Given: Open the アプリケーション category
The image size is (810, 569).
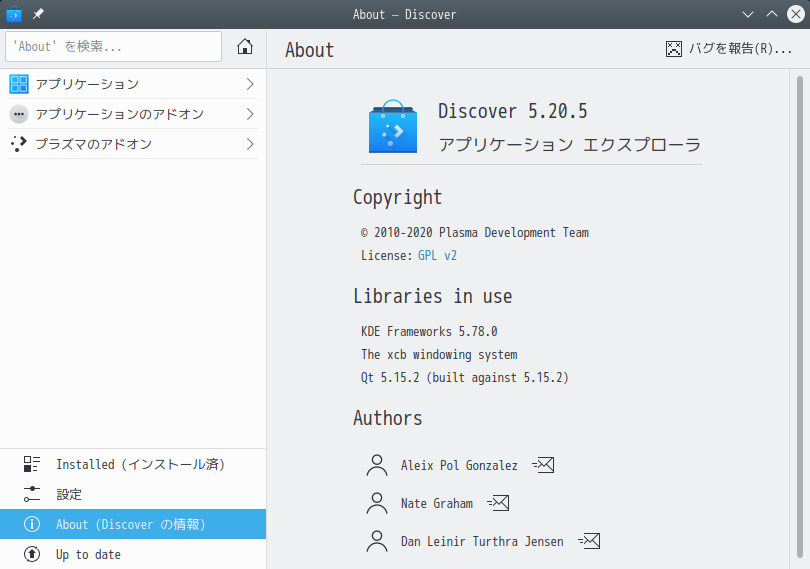Looking at the screenshot, I should [x=133, y=84].
